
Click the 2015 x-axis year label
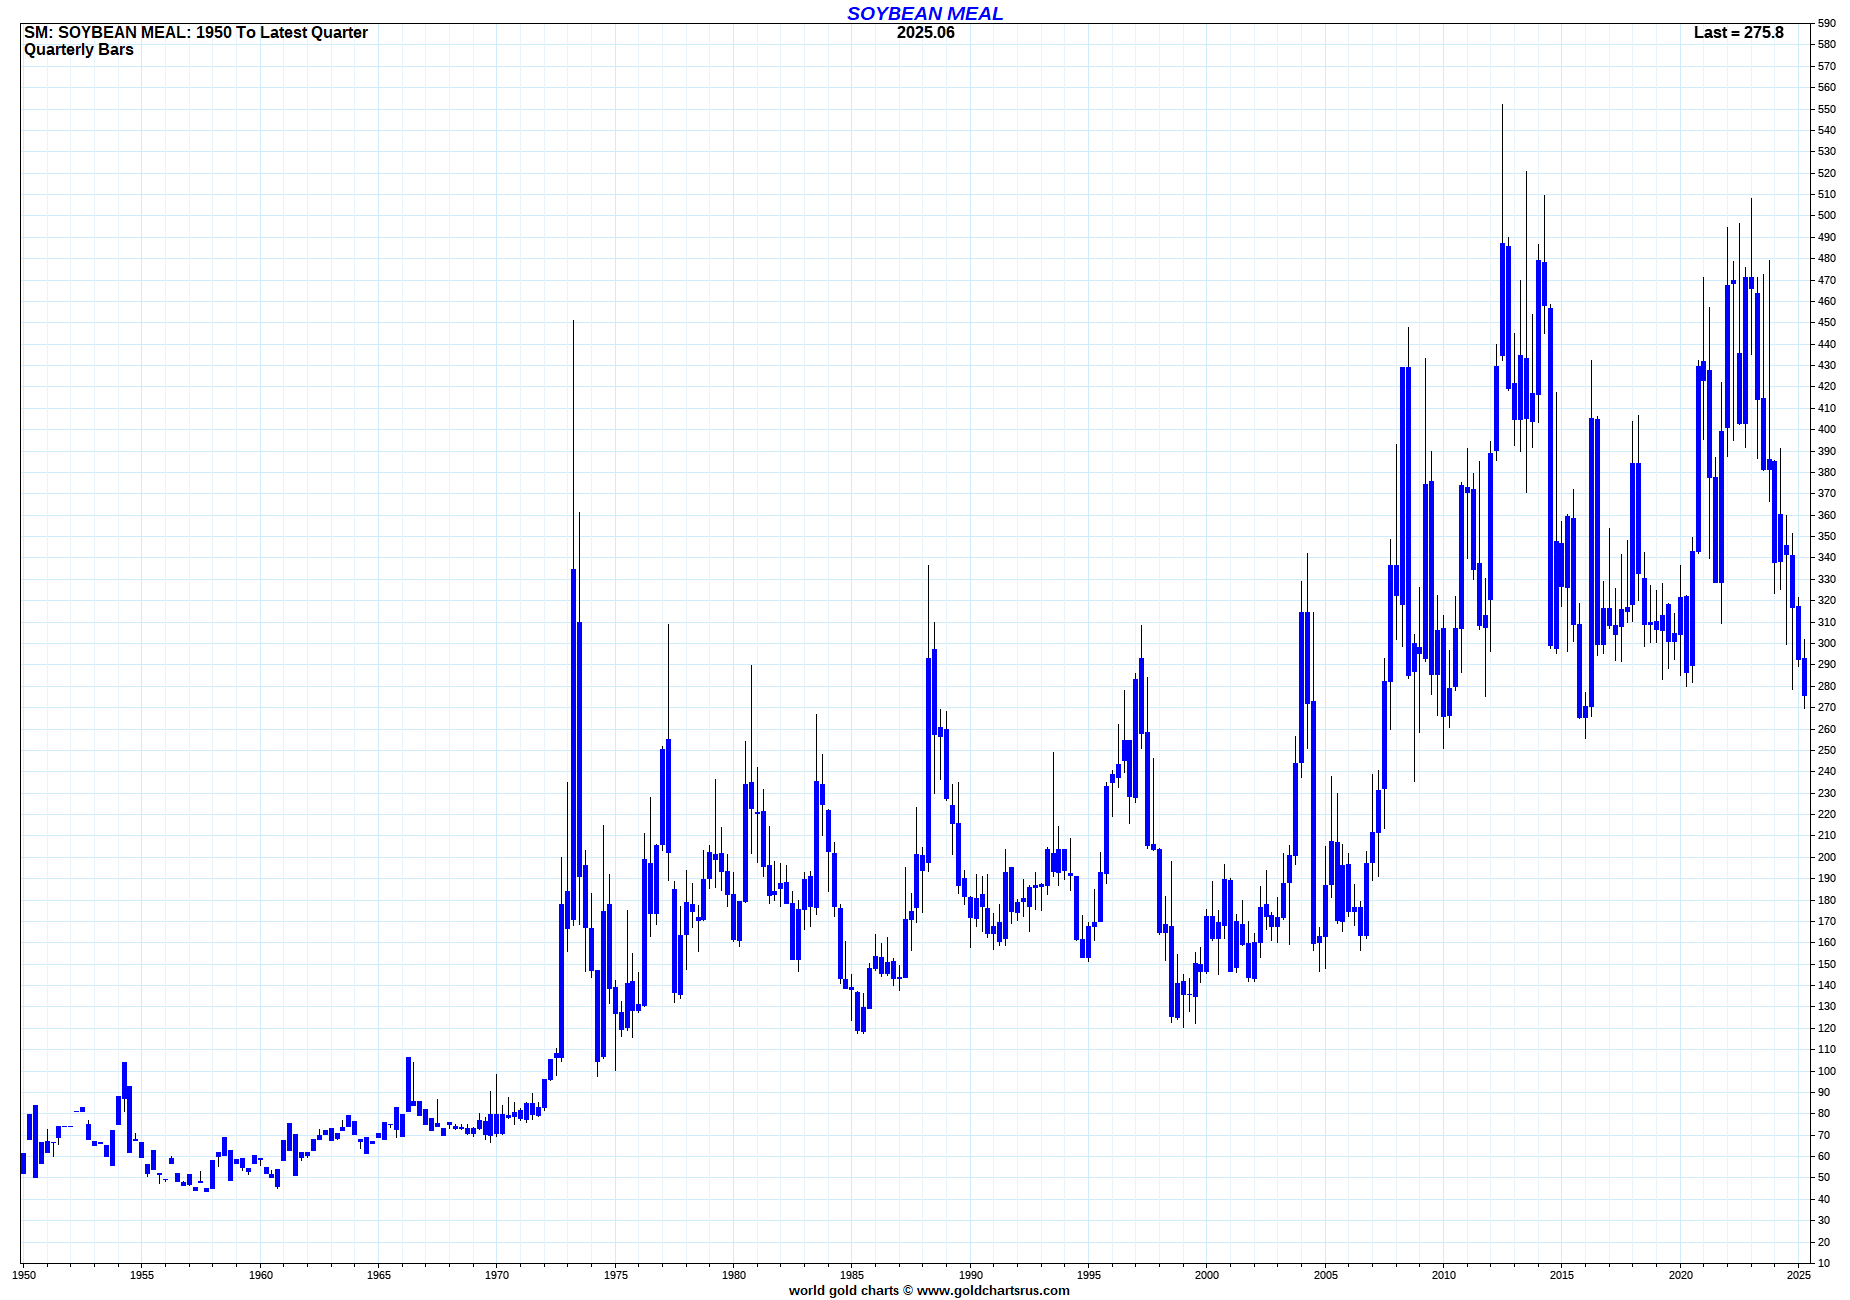(x=1562, y=1275)
